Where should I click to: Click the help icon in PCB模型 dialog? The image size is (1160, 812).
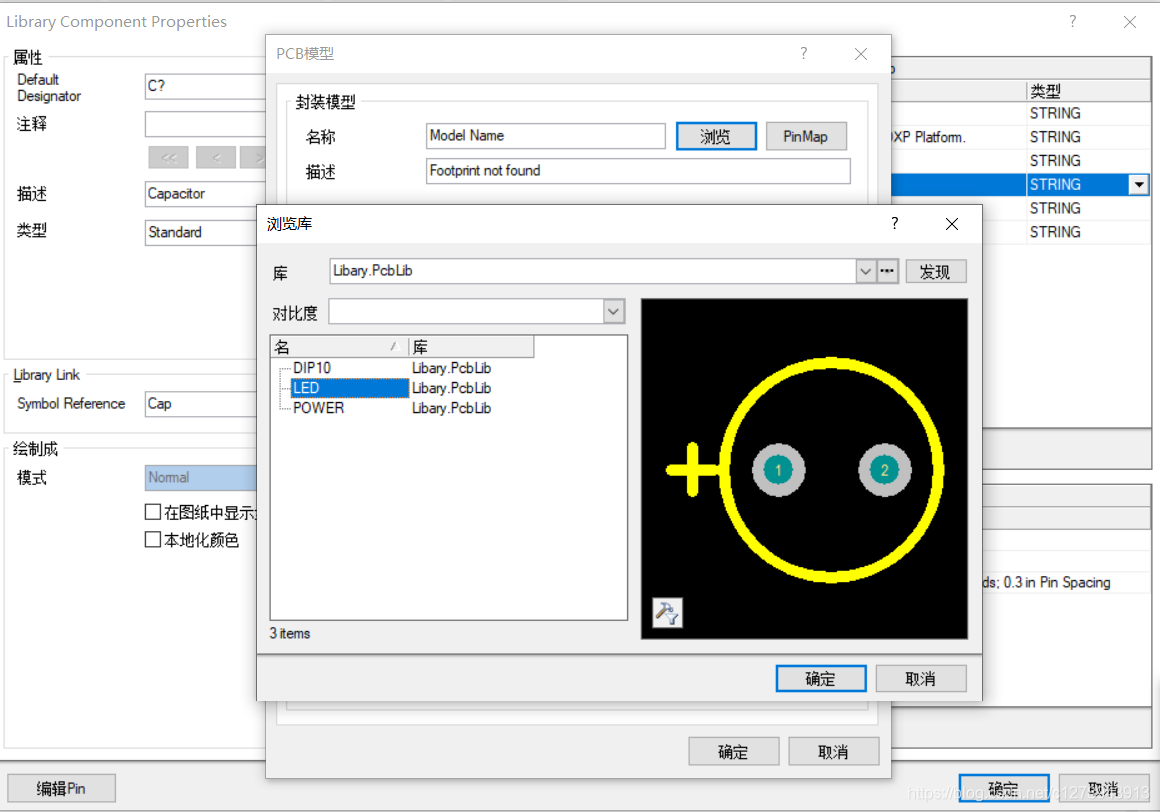(x=804, y=54)
